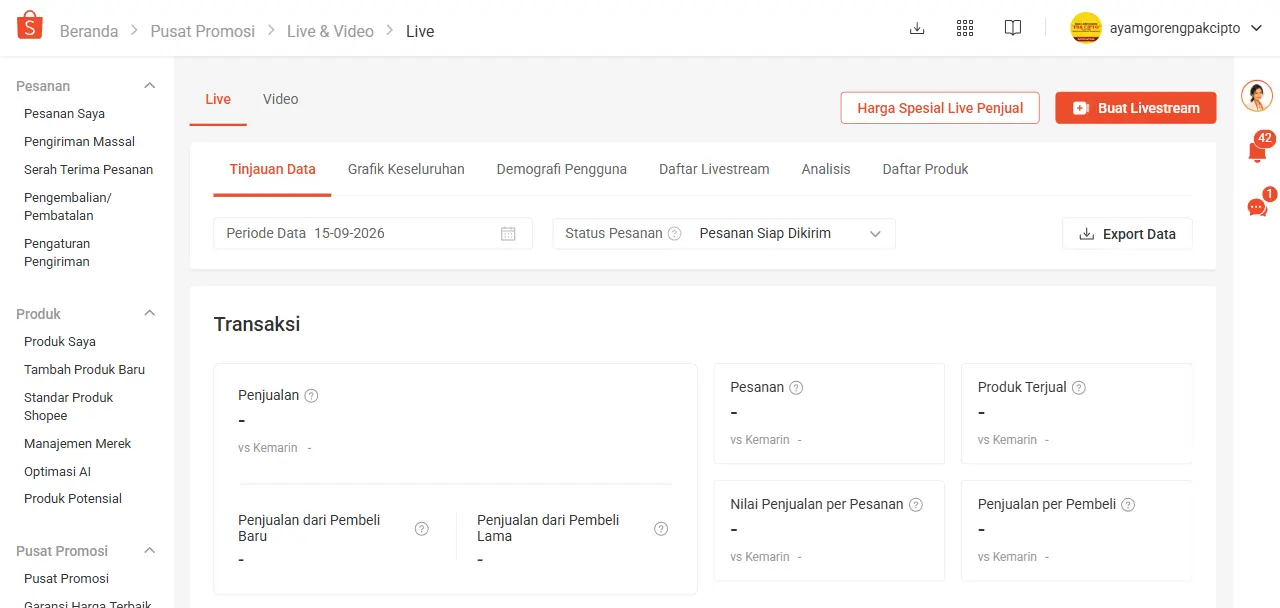Viewport: 1280px width, 608px height.
Task: Switch to the Video tab
Action: pos(281,100)
